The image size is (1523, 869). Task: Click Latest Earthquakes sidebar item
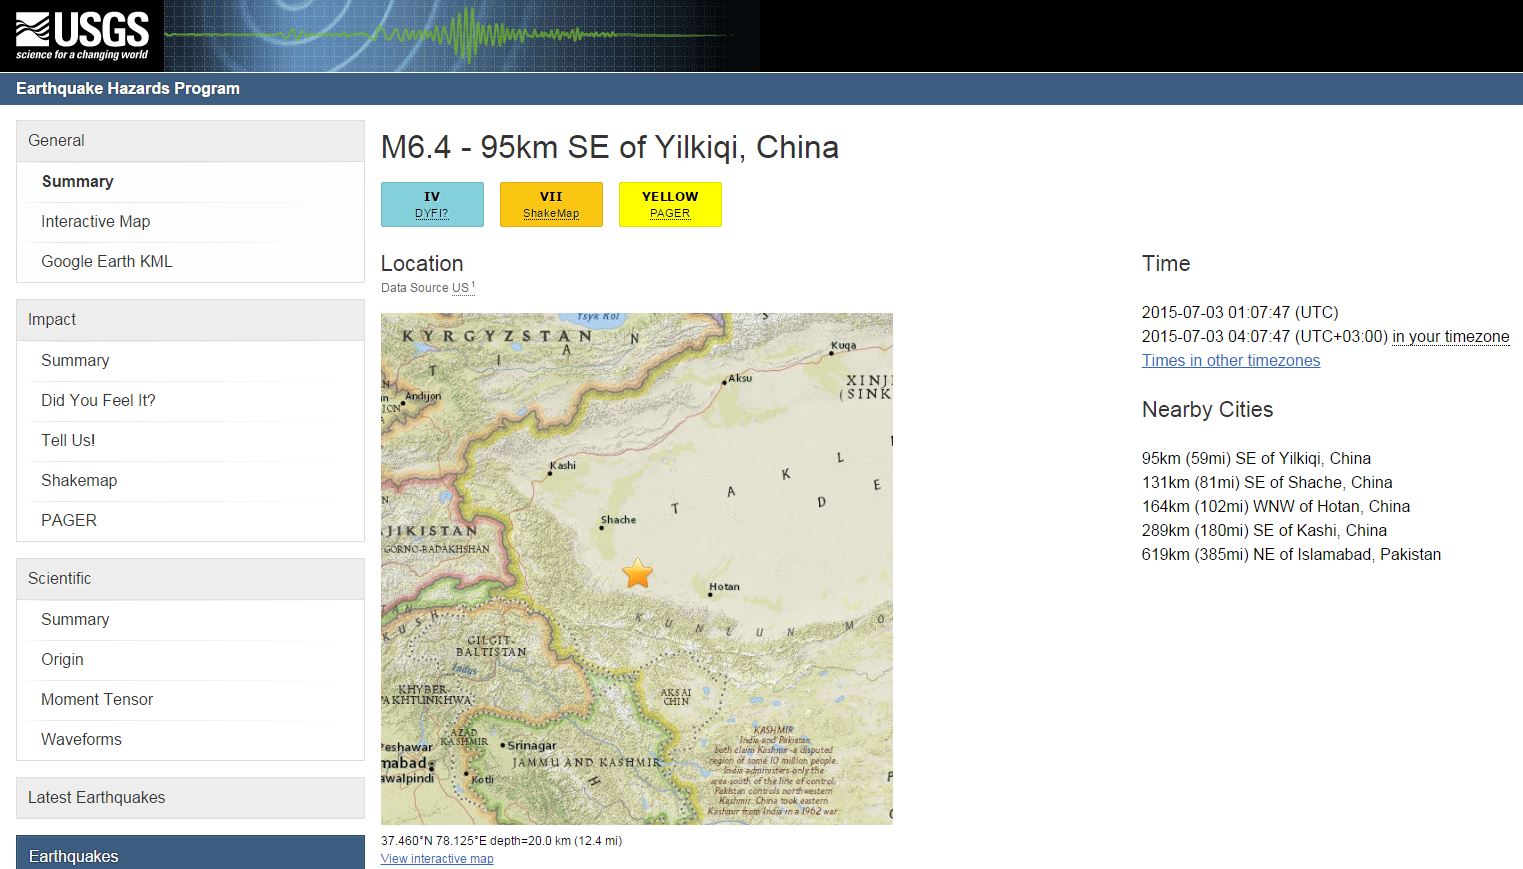coord(96,798)
